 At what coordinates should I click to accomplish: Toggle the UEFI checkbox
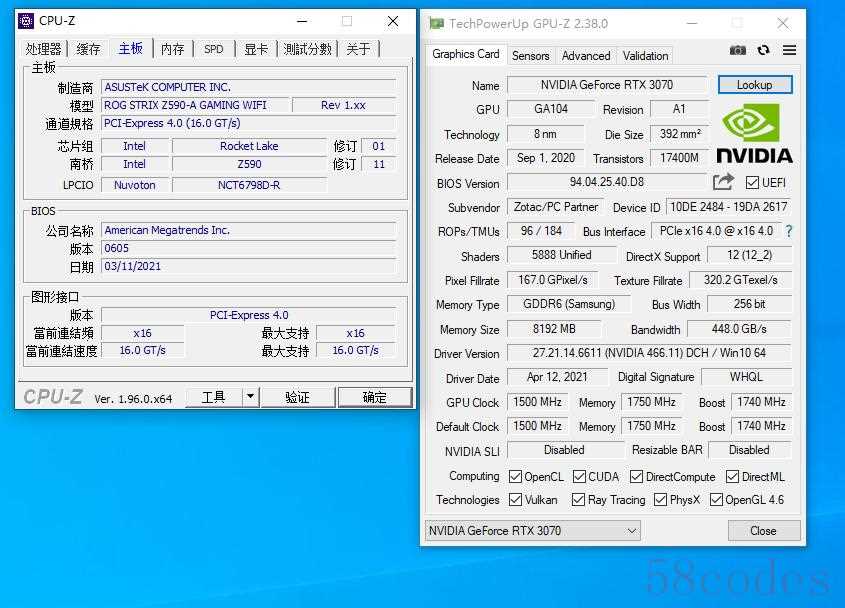(752, 183)
